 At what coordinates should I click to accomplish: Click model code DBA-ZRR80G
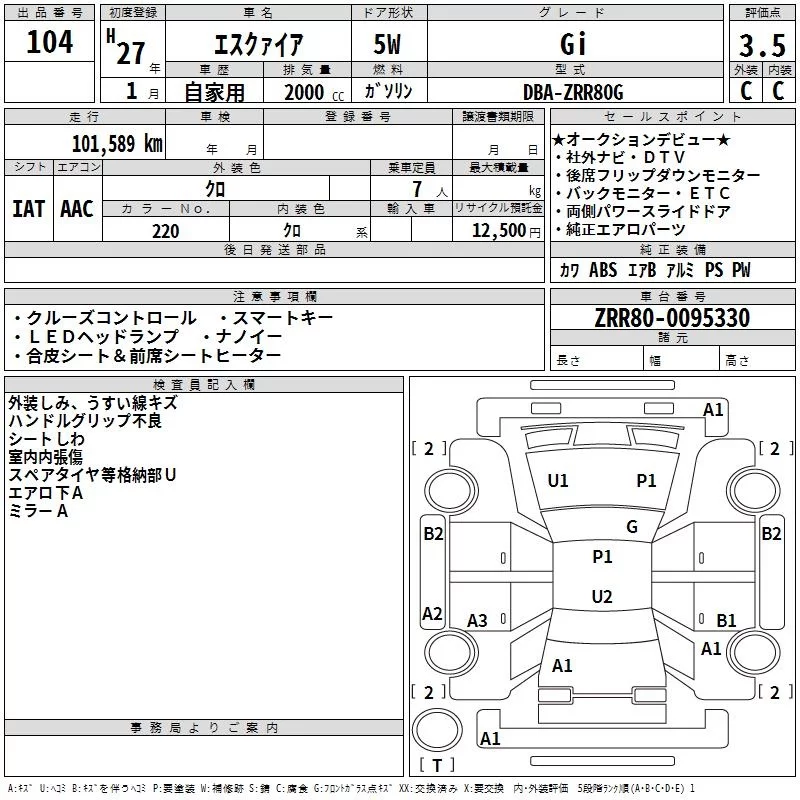point(573,92)
